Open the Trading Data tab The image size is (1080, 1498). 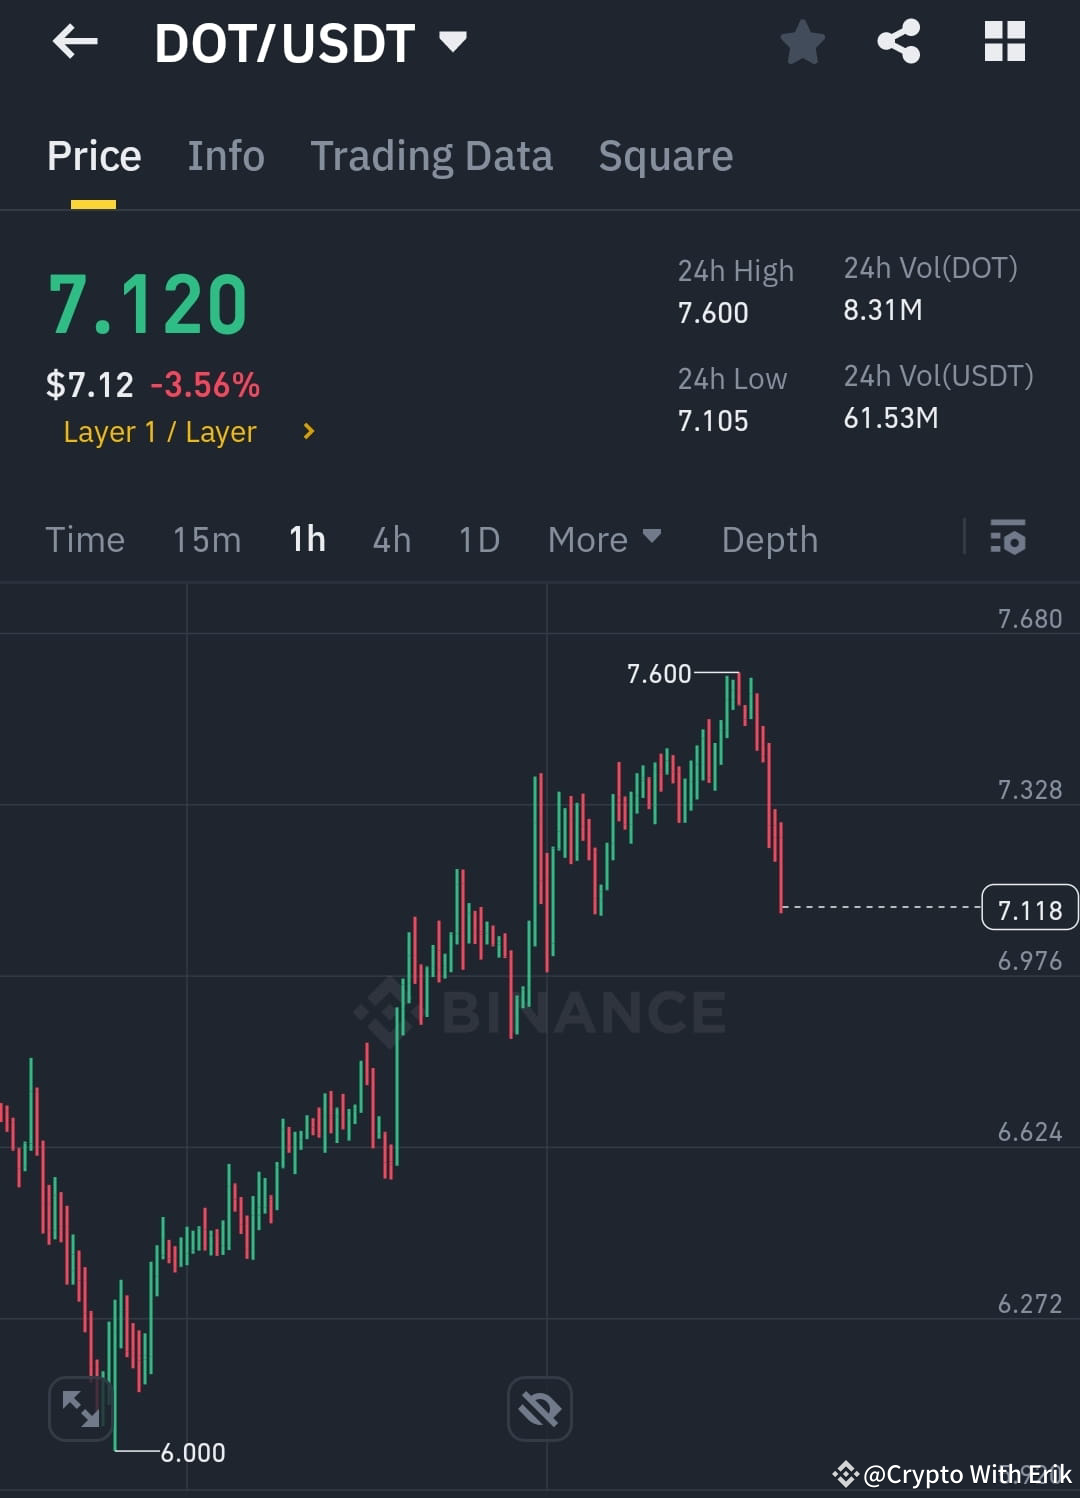click(x=431, y=156)
